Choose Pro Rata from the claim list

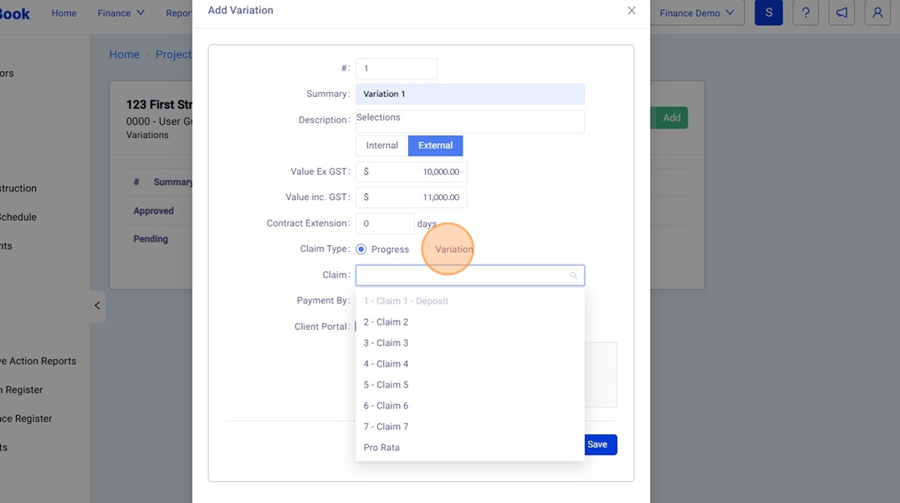382,448
